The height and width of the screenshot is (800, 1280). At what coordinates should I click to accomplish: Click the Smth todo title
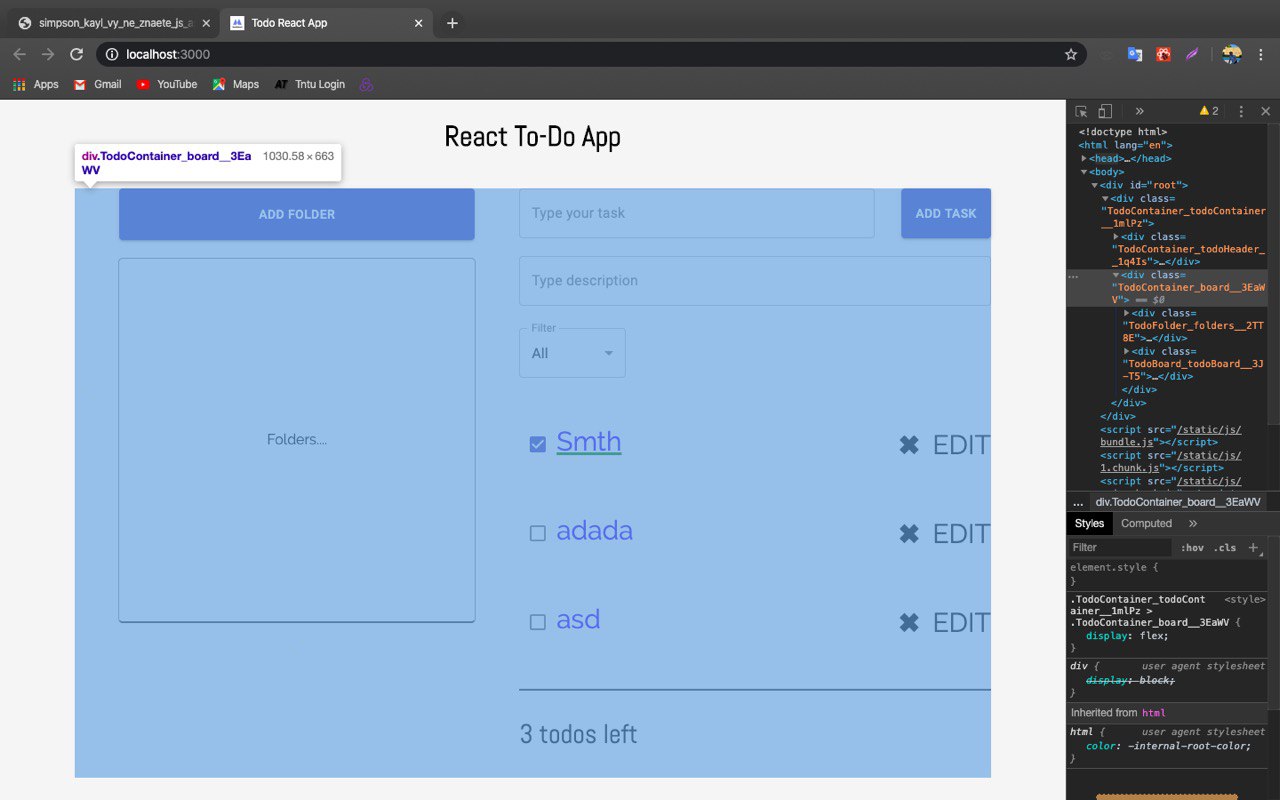point(589,442)
